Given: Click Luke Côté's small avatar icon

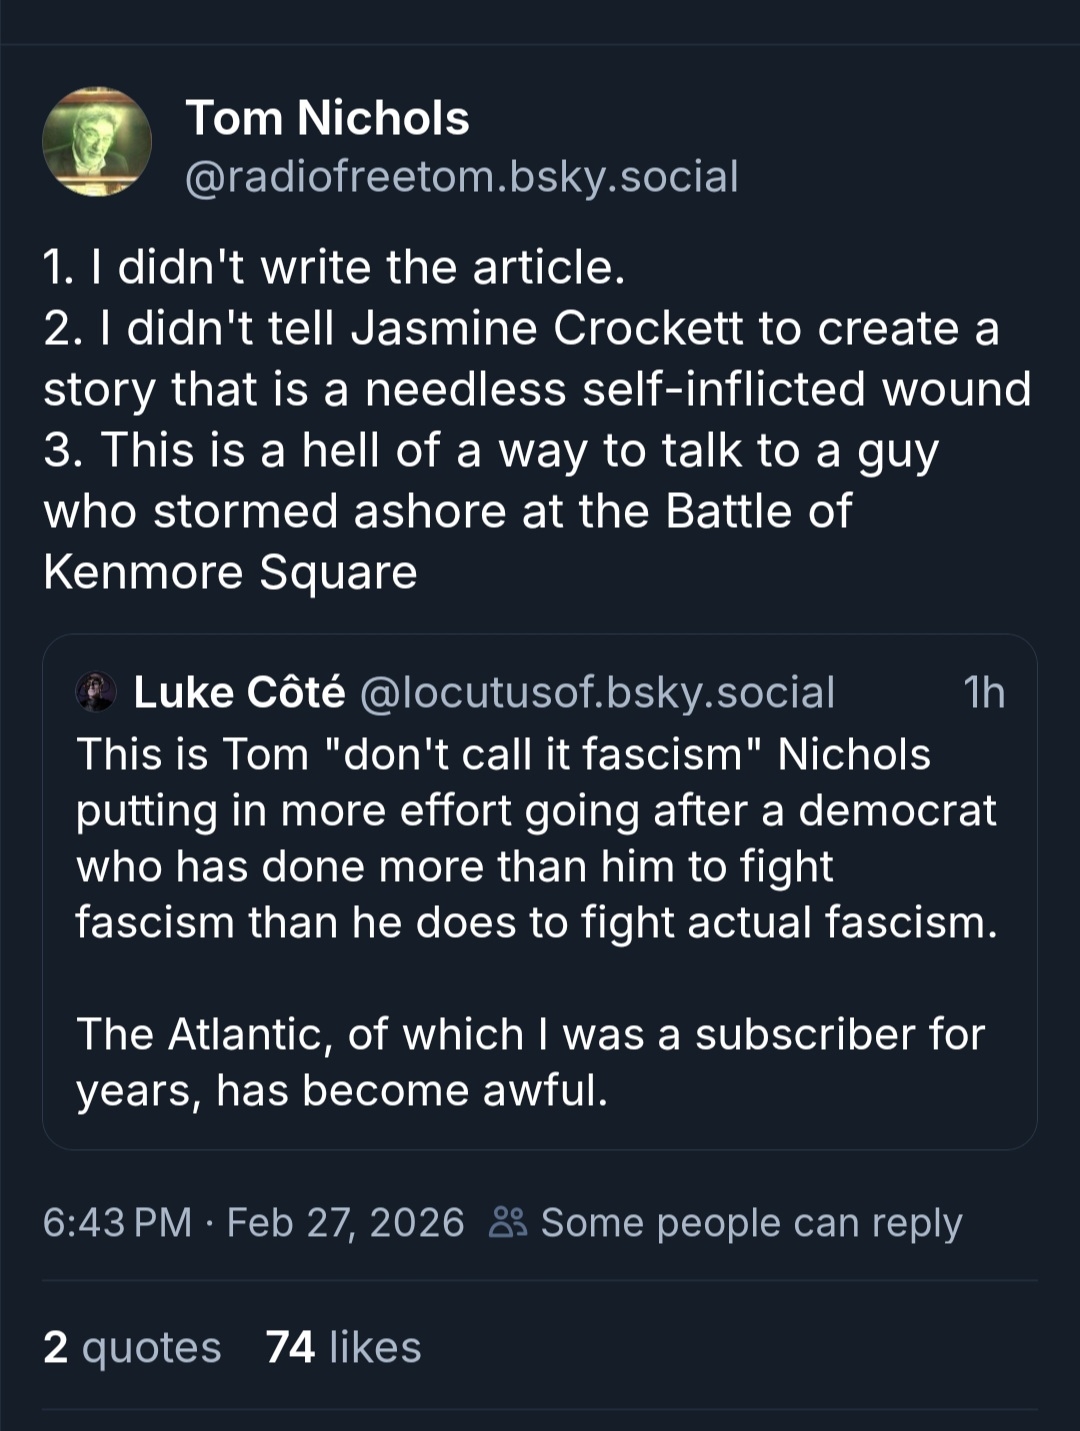Looking at the screenshot, I should [97, 692].
